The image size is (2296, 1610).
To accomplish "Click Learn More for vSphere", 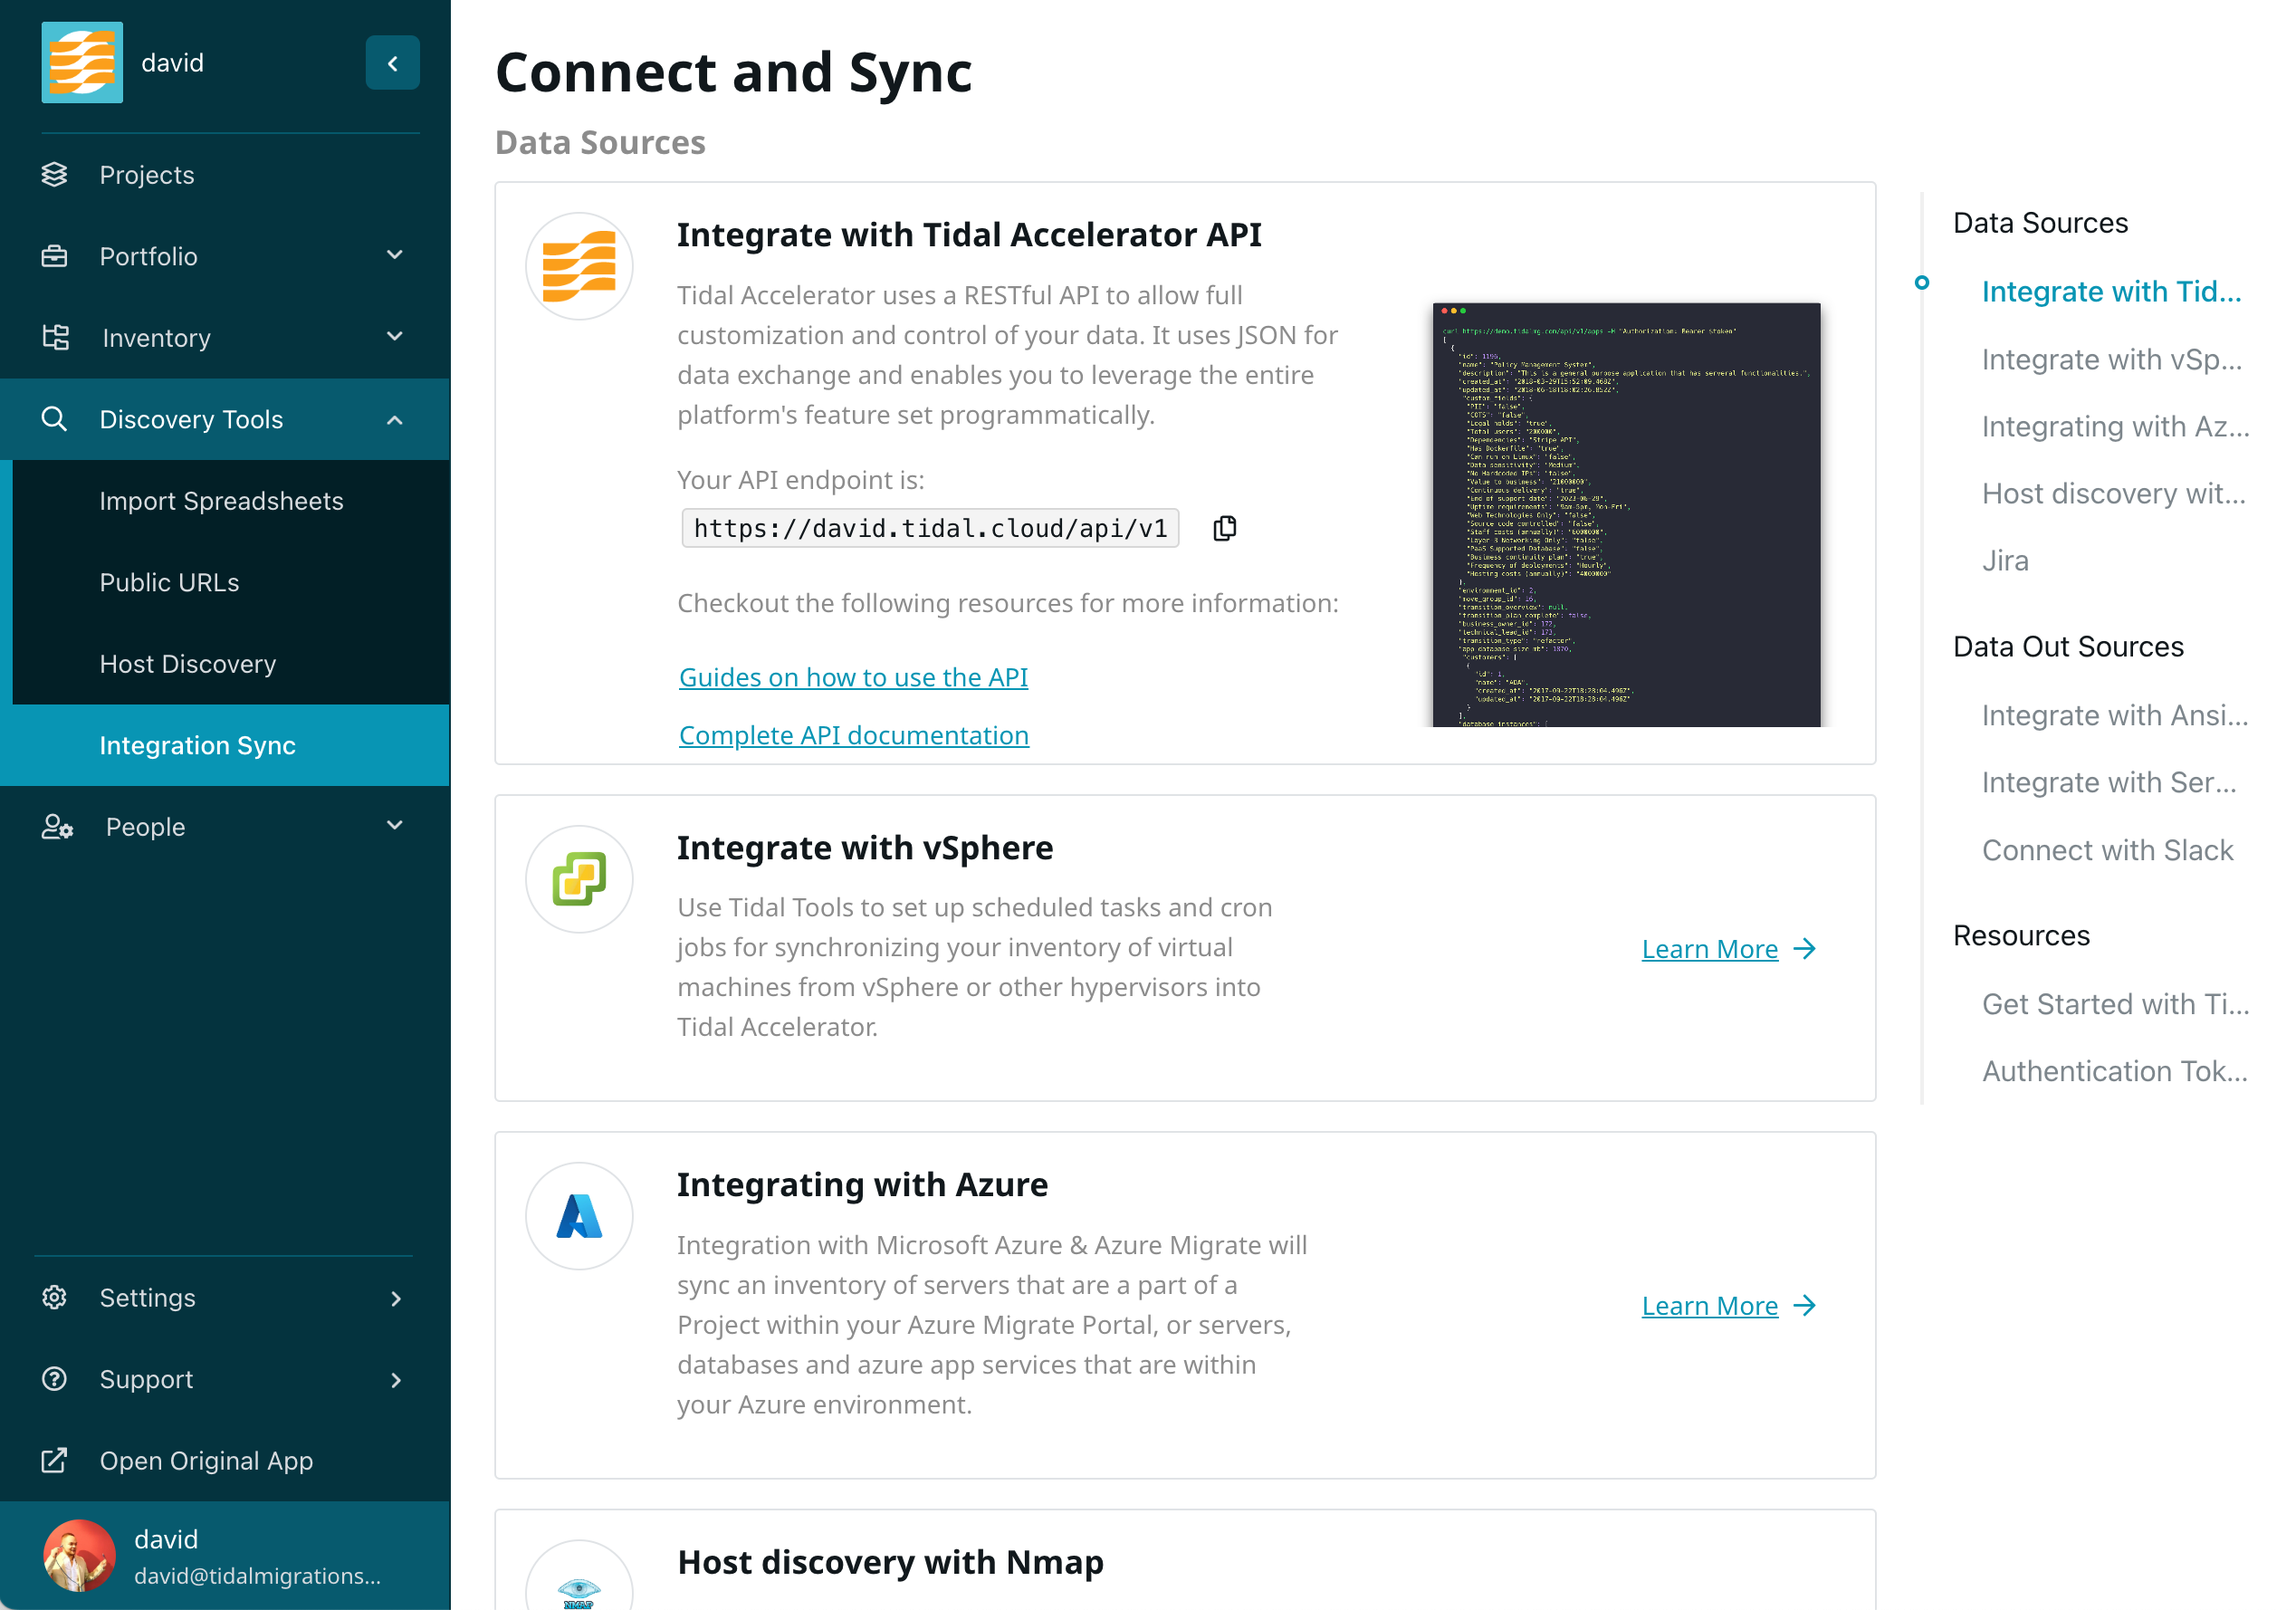I will (1709, 948).
